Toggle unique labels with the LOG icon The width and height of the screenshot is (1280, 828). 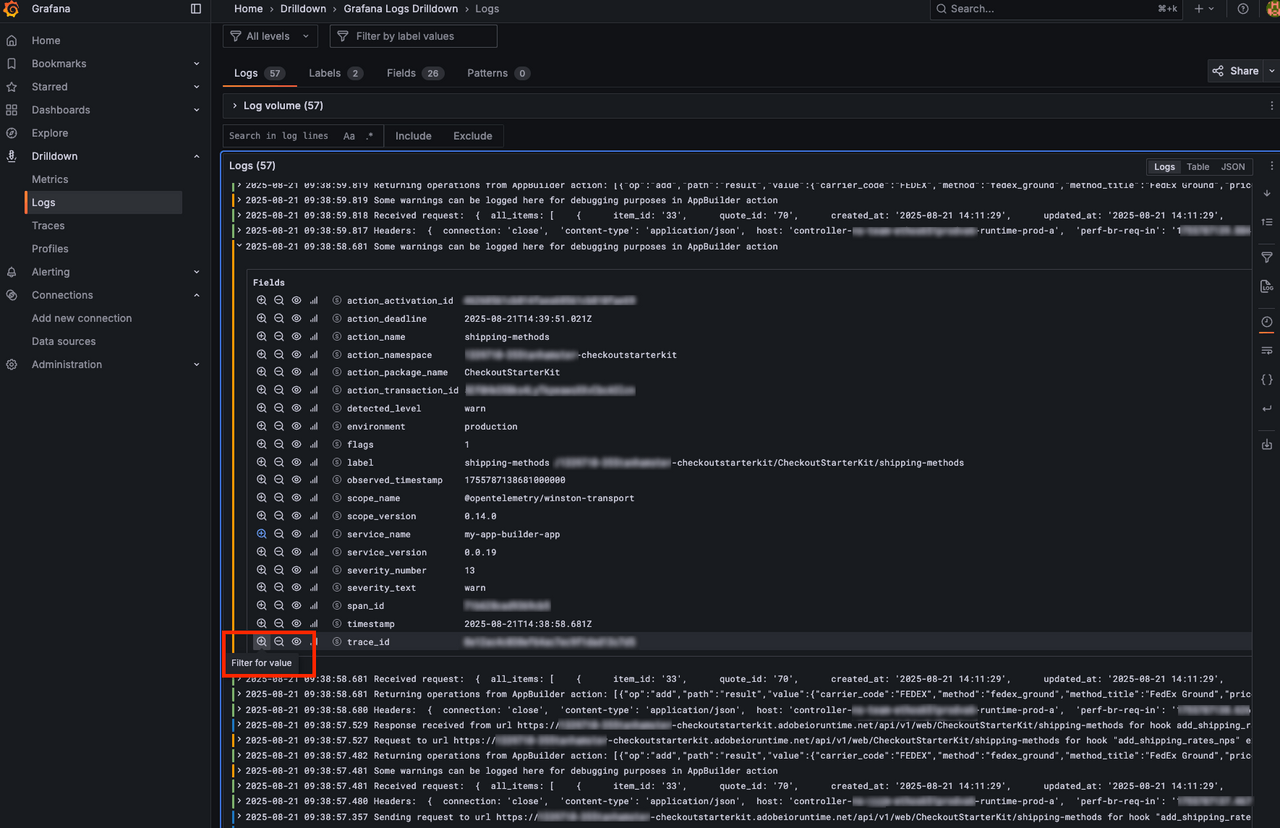[x=1266, y=286]
